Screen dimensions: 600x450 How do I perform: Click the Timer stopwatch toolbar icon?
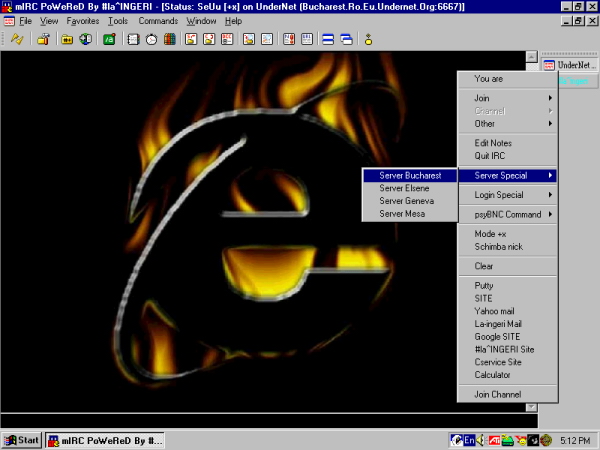[x=152, y=39]
